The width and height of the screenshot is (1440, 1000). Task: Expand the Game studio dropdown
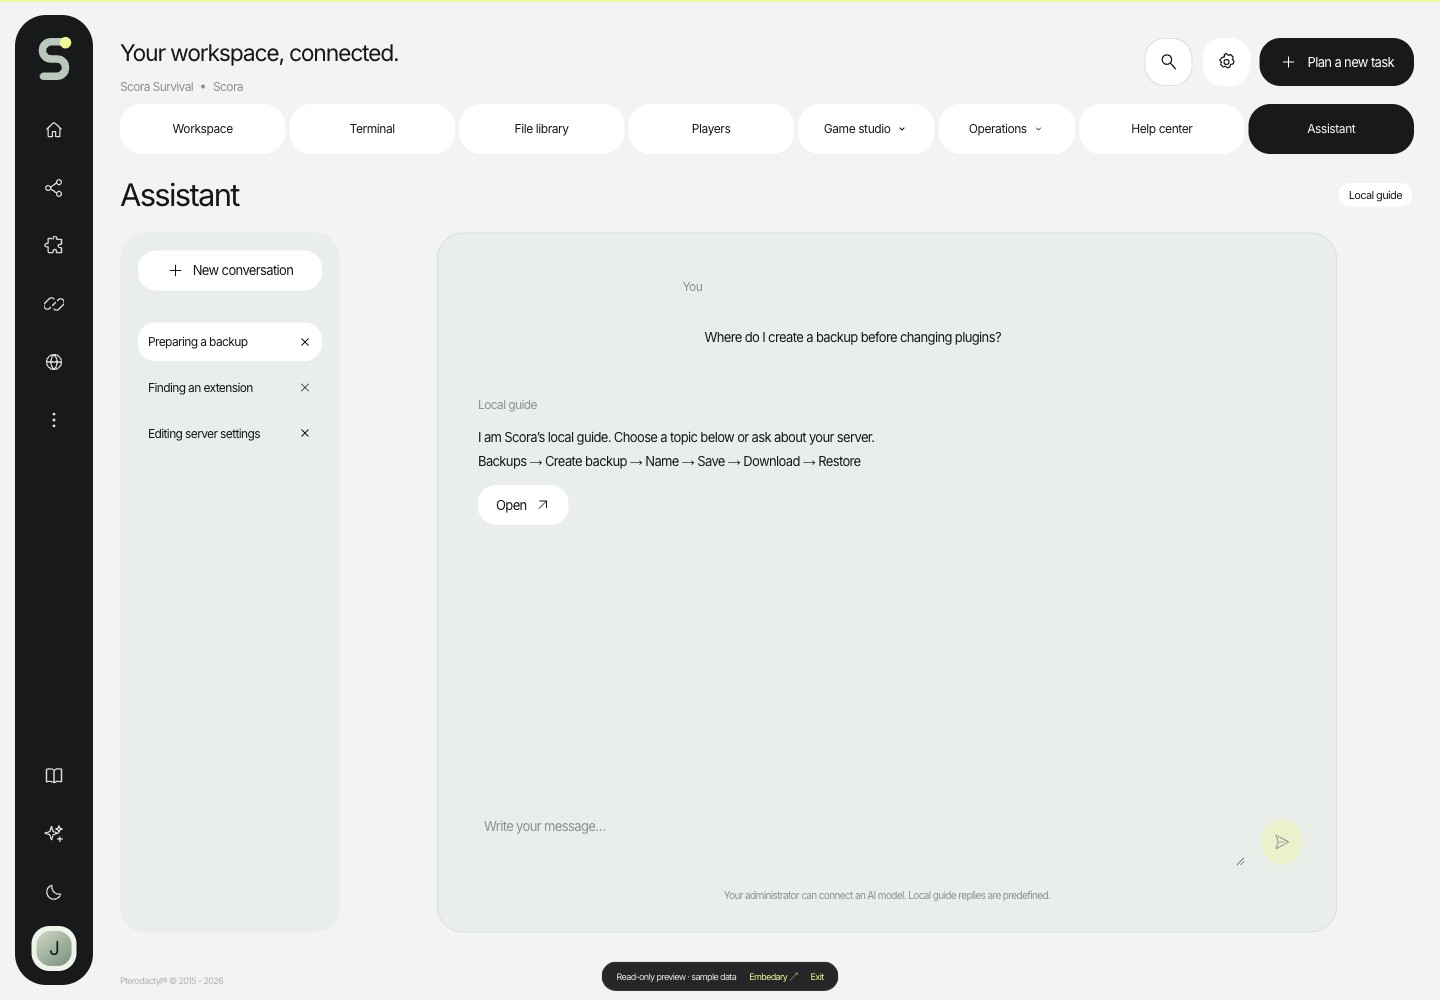point(866,129)
